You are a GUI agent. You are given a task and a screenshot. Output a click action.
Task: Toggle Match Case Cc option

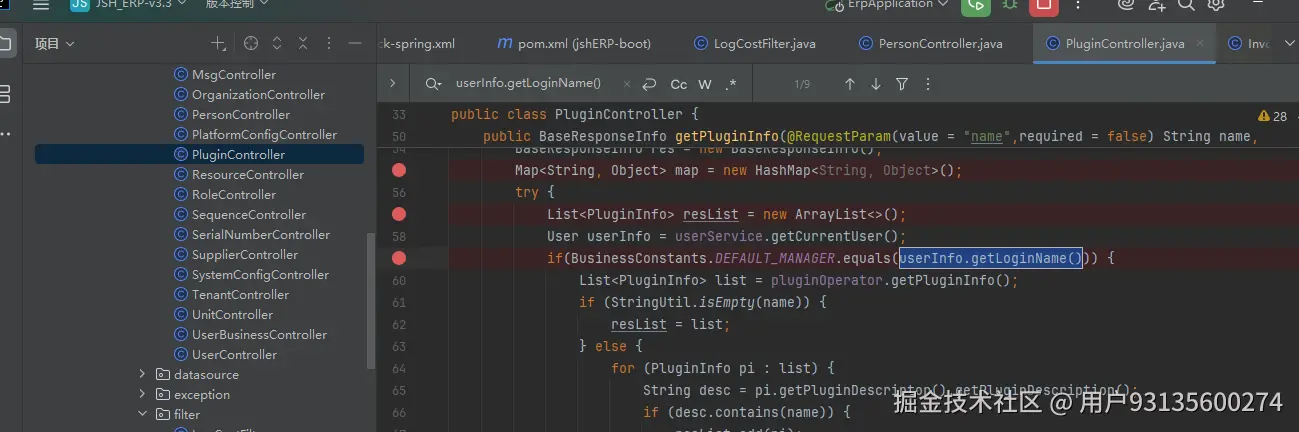[x=679, y=84]
